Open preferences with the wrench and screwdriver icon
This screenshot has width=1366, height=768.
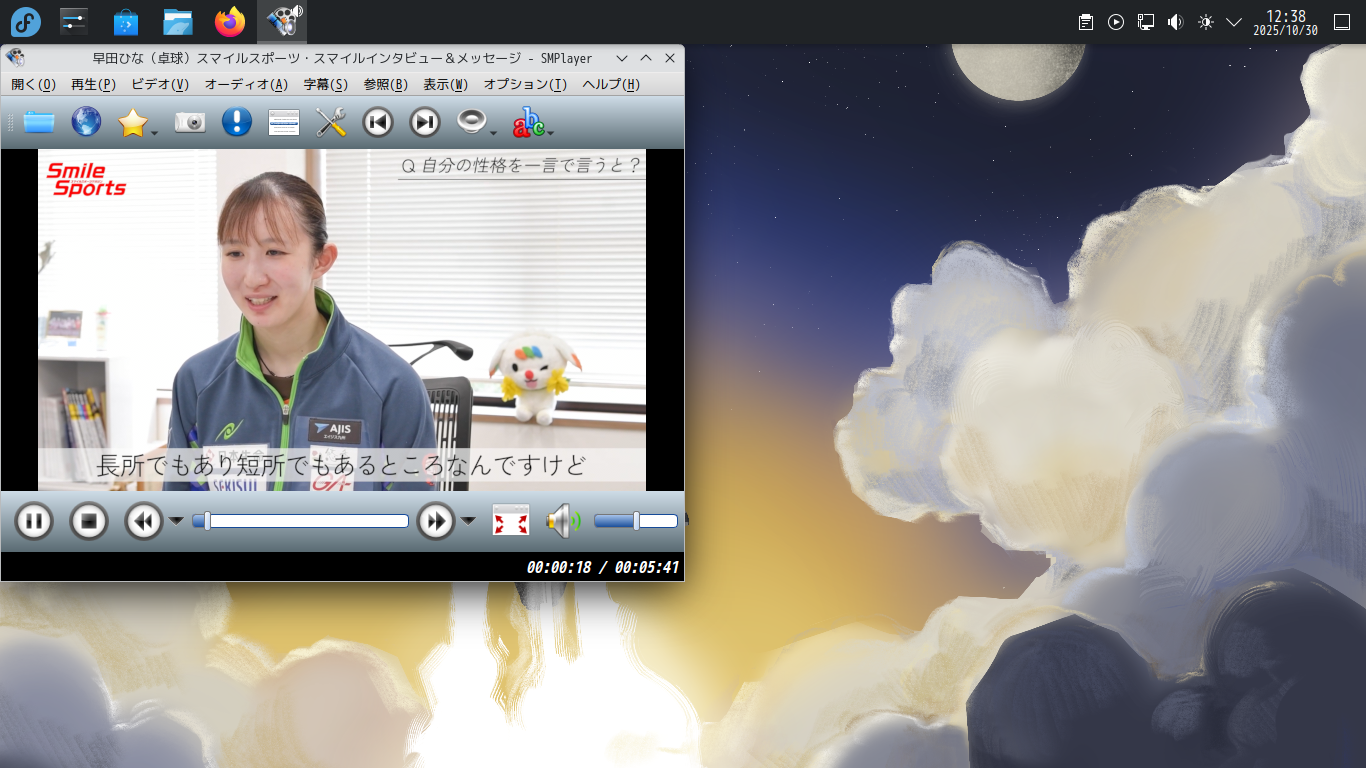331,122
